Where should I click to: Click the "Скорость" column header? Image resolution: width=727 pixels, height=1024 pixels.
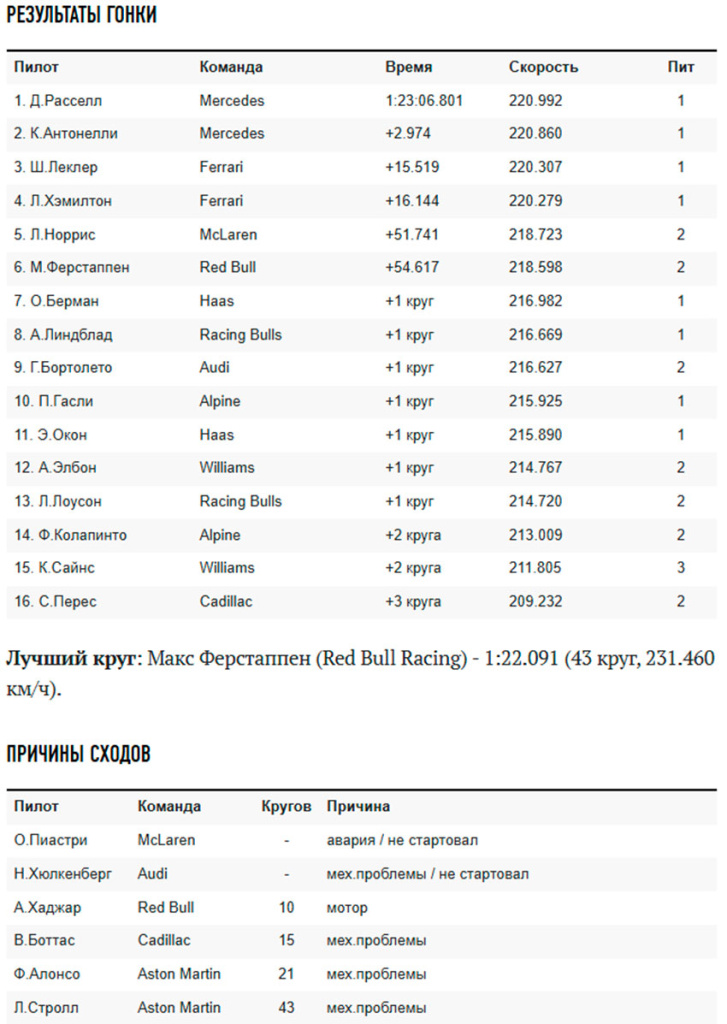tap(543, 67)
